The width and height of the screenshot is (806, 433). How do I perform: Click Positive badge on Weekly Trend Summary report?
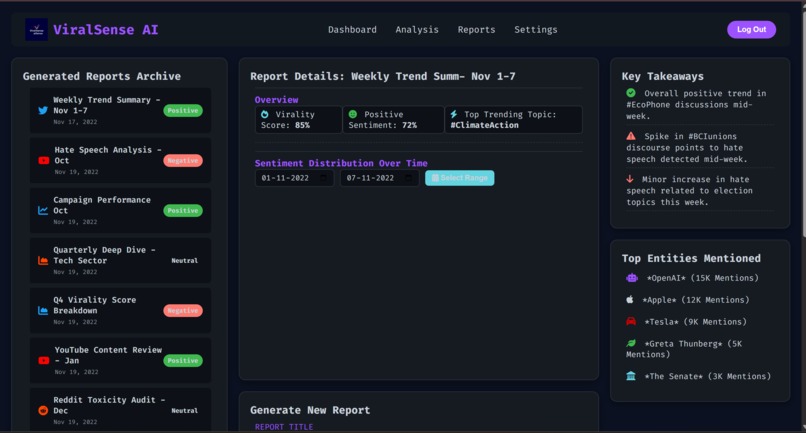coord(183,111)
